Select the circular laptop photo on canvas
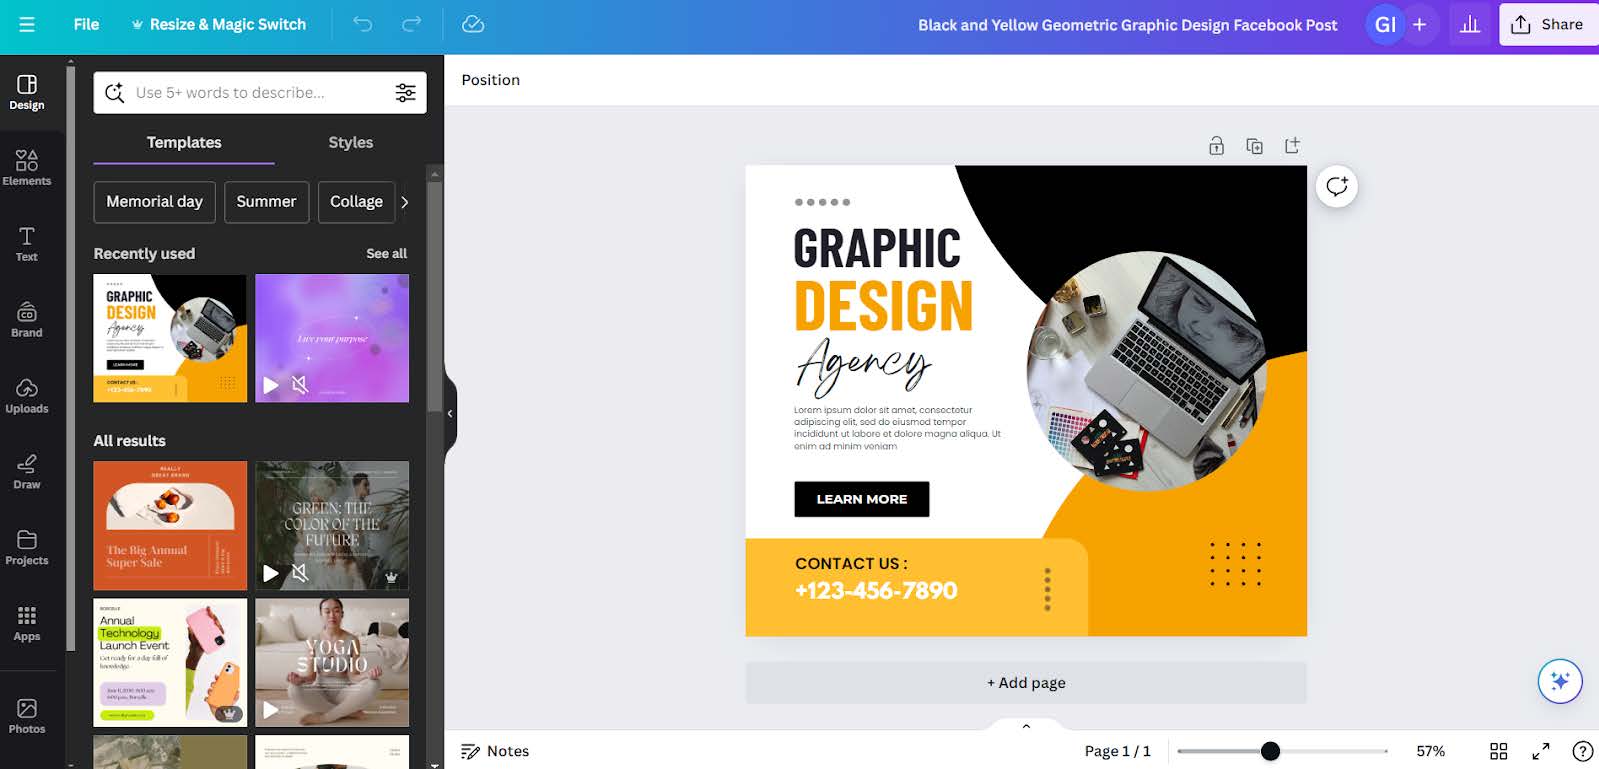 click(x=1146, y=371)
